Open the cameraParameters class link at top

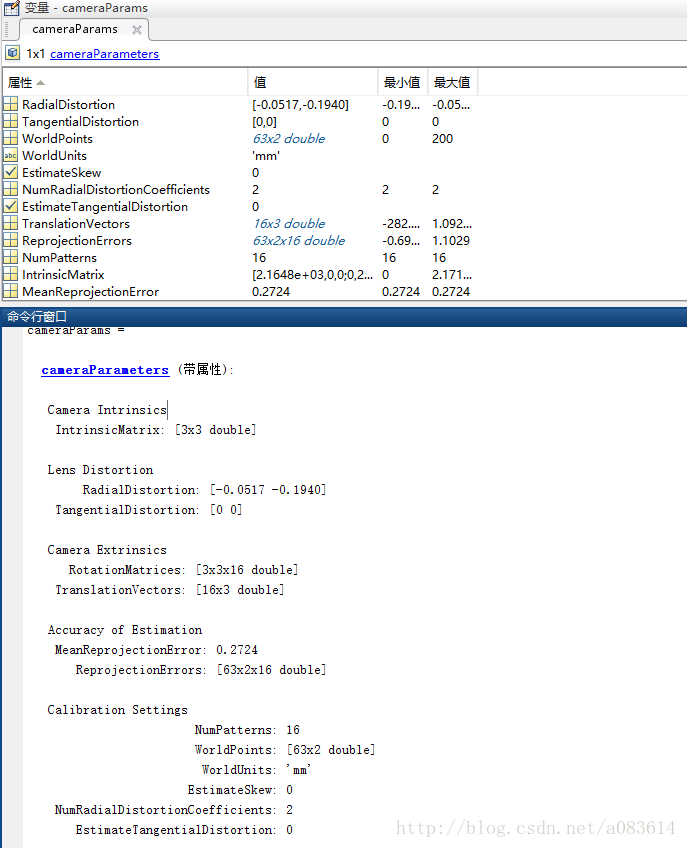click(x=104, y=54)
